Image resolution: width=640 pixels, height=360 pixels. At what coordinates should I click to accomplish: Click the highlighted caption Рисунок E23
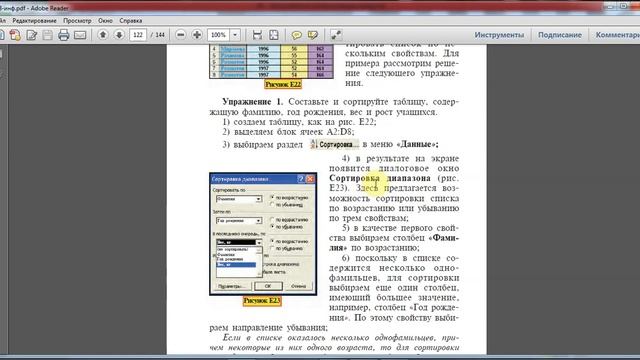(x=262, y=301)
